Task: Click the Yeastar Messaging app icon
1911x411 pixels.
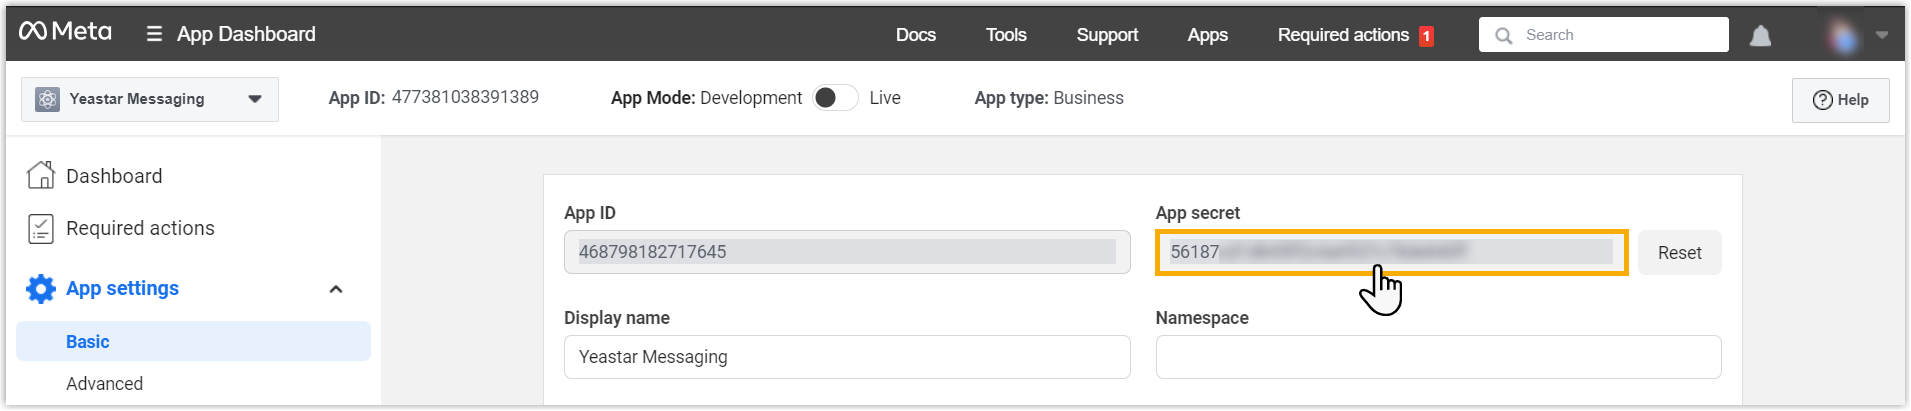Action: pos(47,99)
